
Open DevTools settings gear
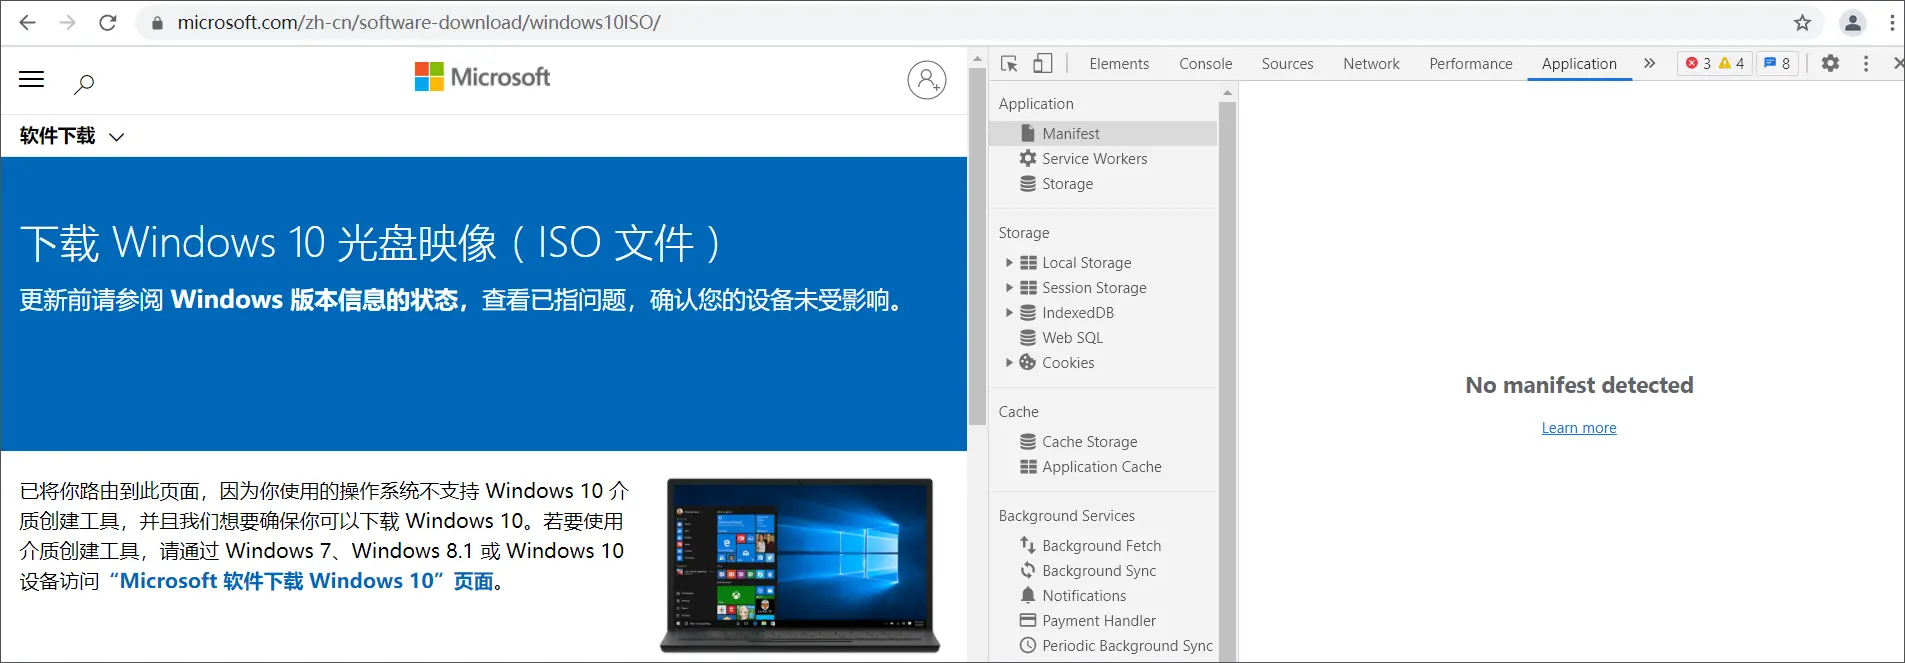tap(1830, 63)
